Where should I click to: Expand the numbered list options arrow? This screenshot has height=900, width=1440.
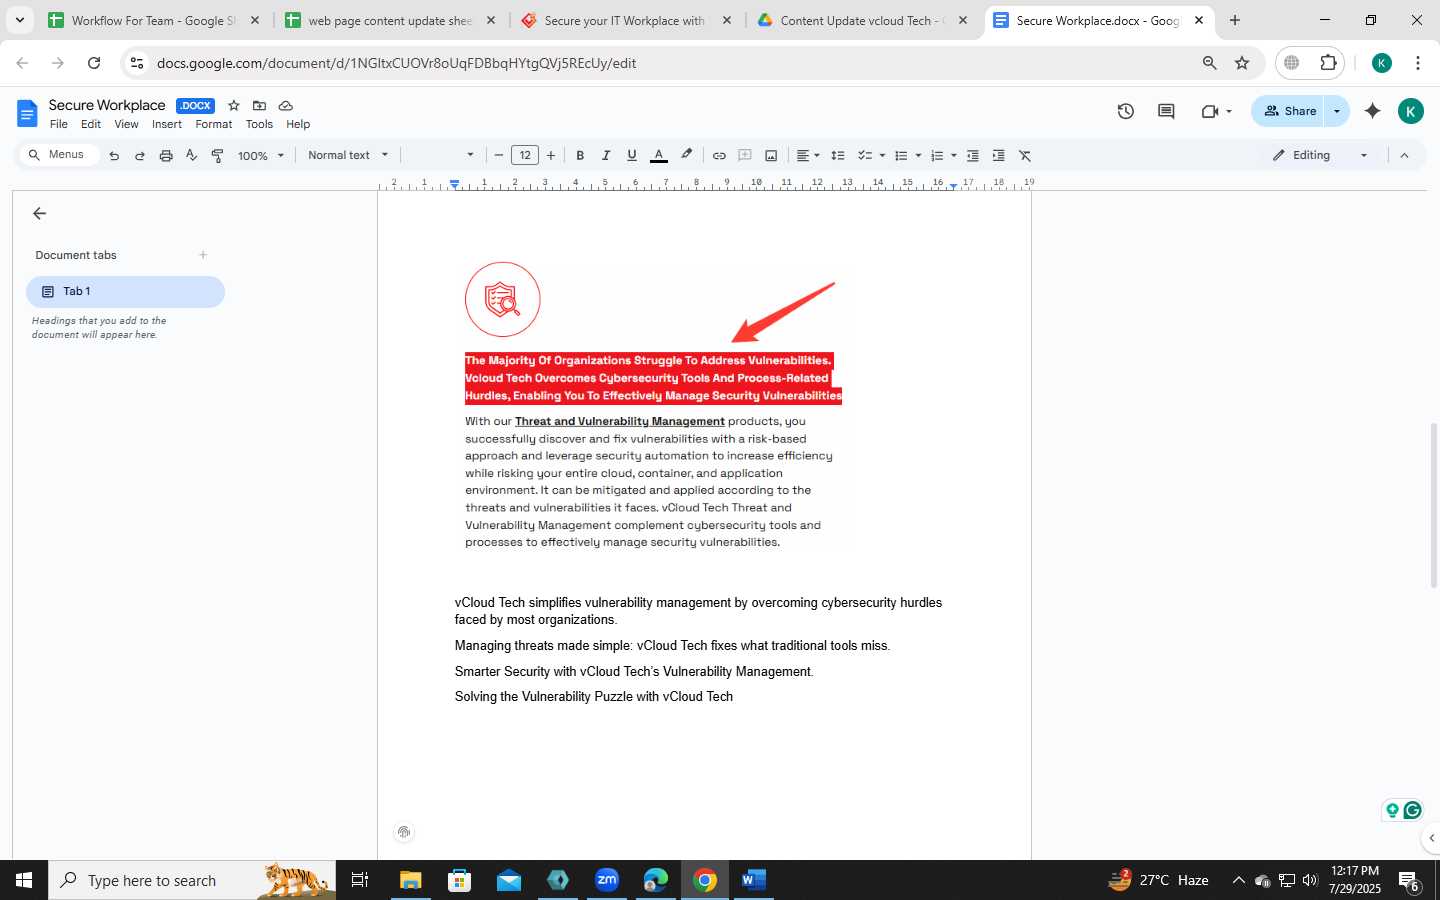[954, 155]
